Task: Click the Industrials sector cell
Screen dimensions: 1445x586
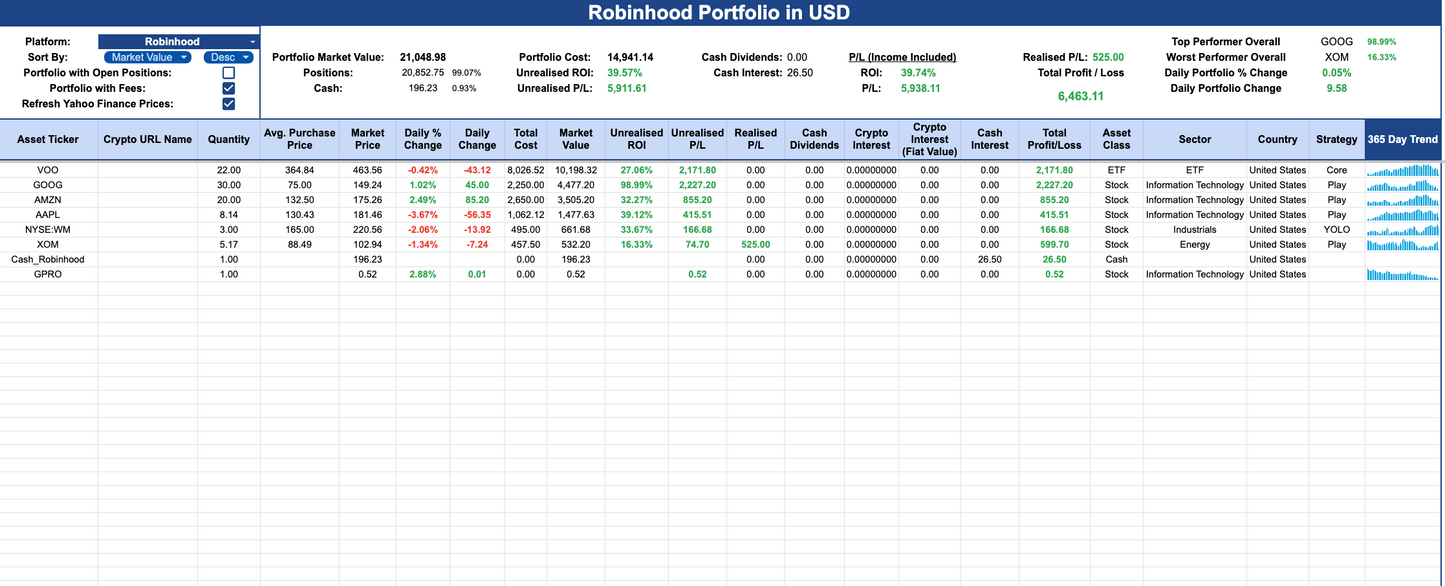Action: click(1194, 230)
